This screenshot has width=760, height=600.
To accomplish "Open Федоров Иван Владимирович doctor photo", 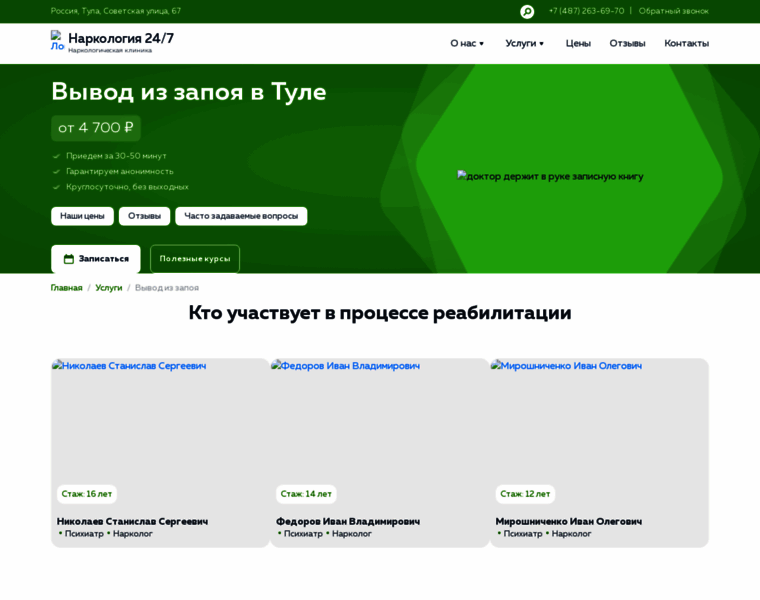I will pos(379,420).
